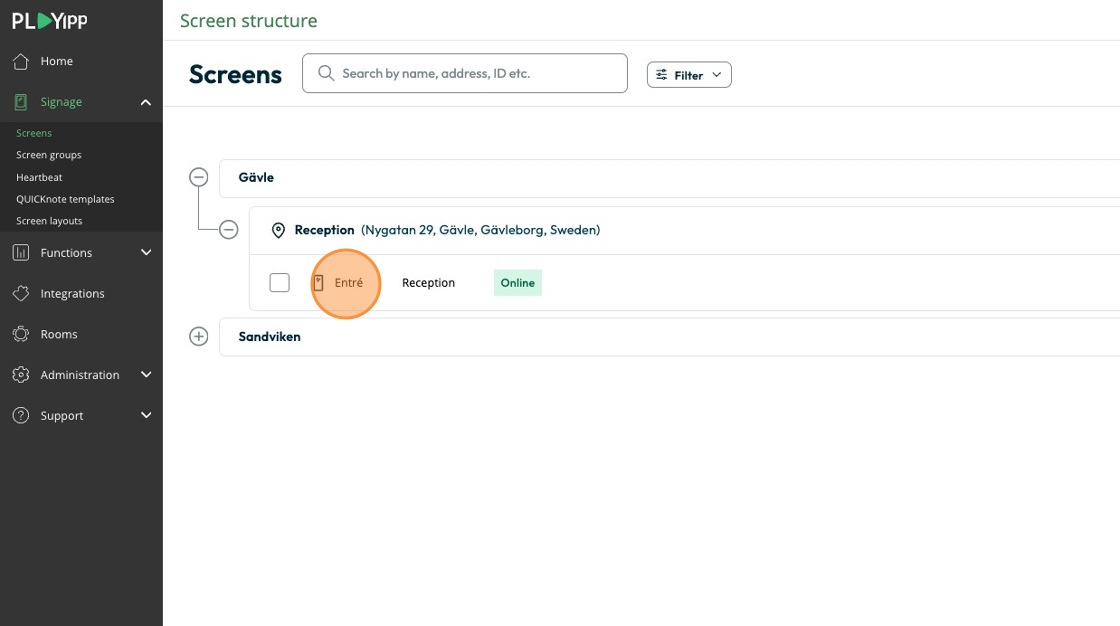Click the Rooms icon in sidebar
Image resolution: width=1120 pixels, height=626 pixels.
21,334
